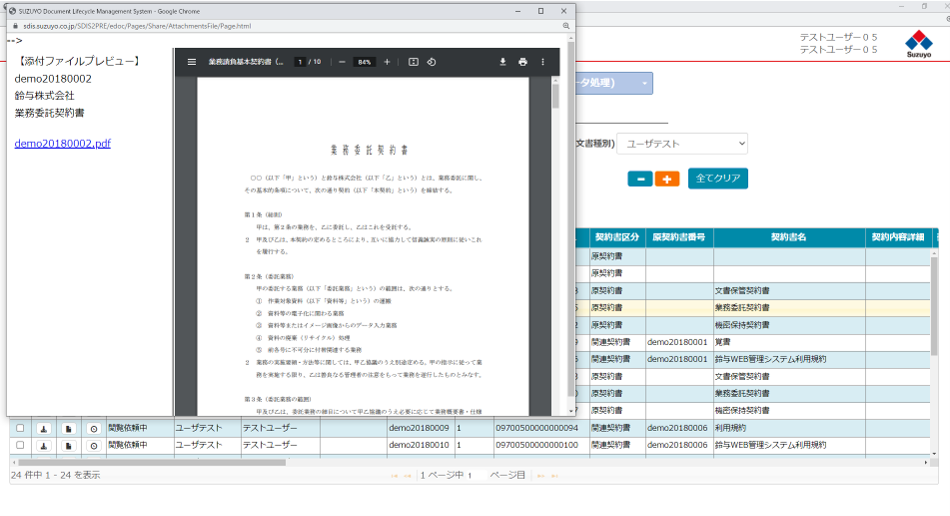Click the PDF page number field
Image resolution: width=950 pixels, height=516 pixels.
coord(299,62)
